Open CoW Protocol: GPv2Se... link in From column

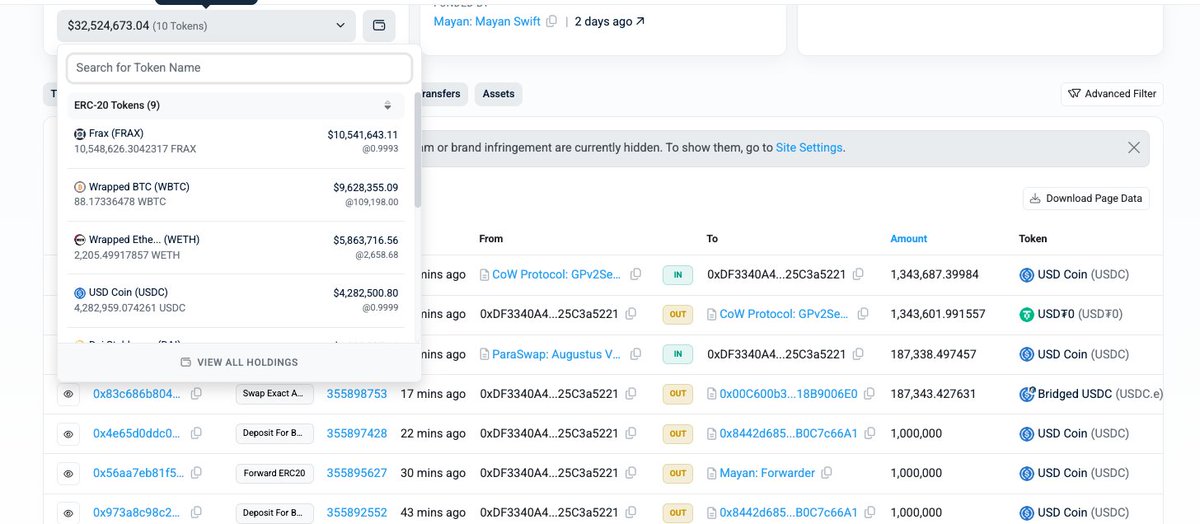pos(556,274)
